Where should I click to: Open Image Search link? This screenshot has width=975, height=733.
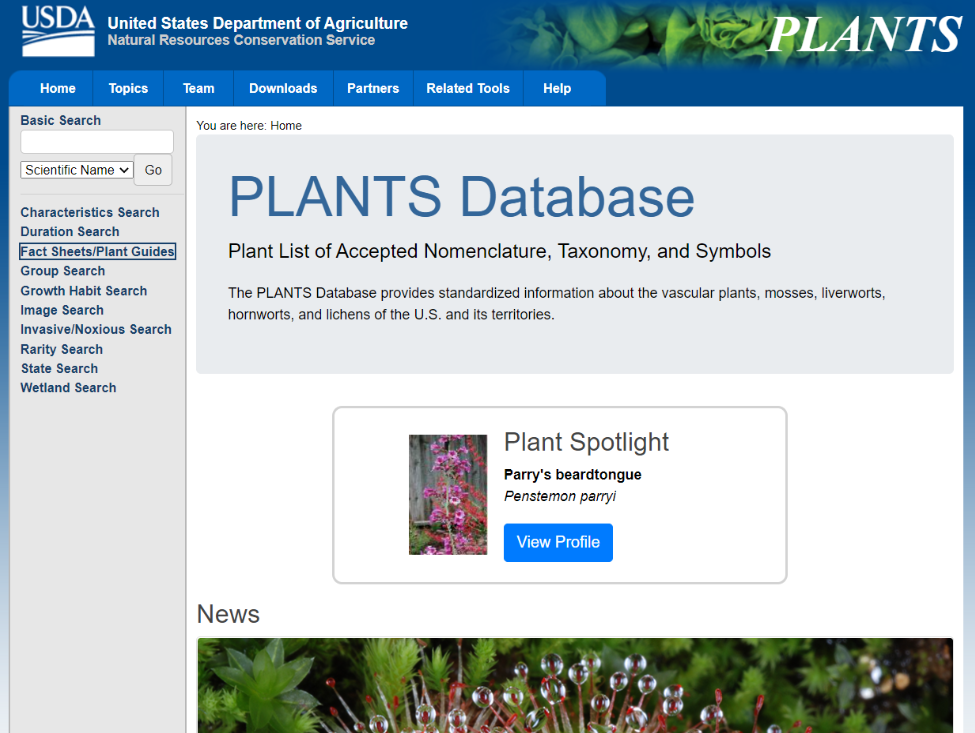coord(62,310)
